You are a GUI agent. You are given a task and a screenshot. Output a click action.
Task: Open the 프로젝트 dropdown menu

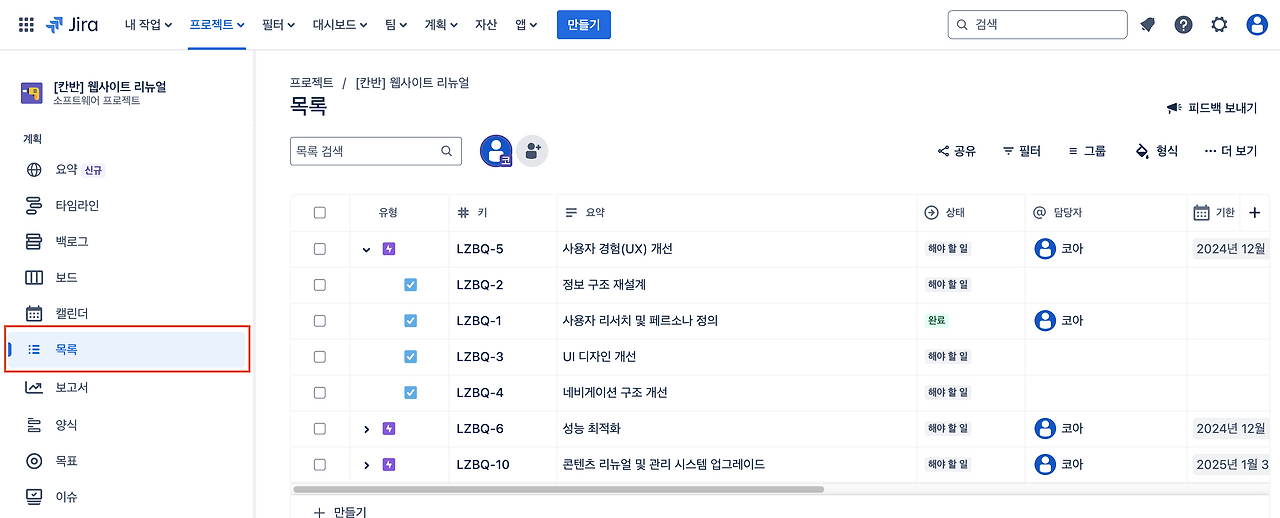(217, 25)
